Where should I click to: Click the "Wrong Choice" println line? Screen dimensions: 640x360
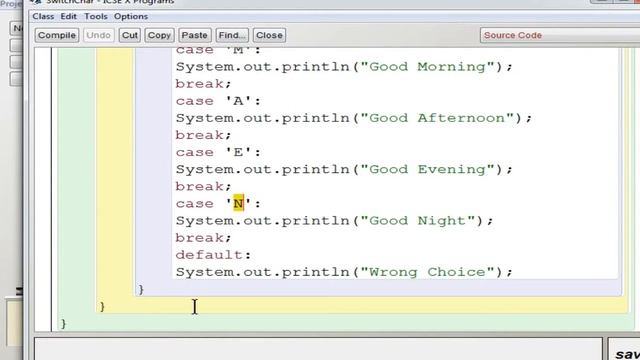[344, 272]
